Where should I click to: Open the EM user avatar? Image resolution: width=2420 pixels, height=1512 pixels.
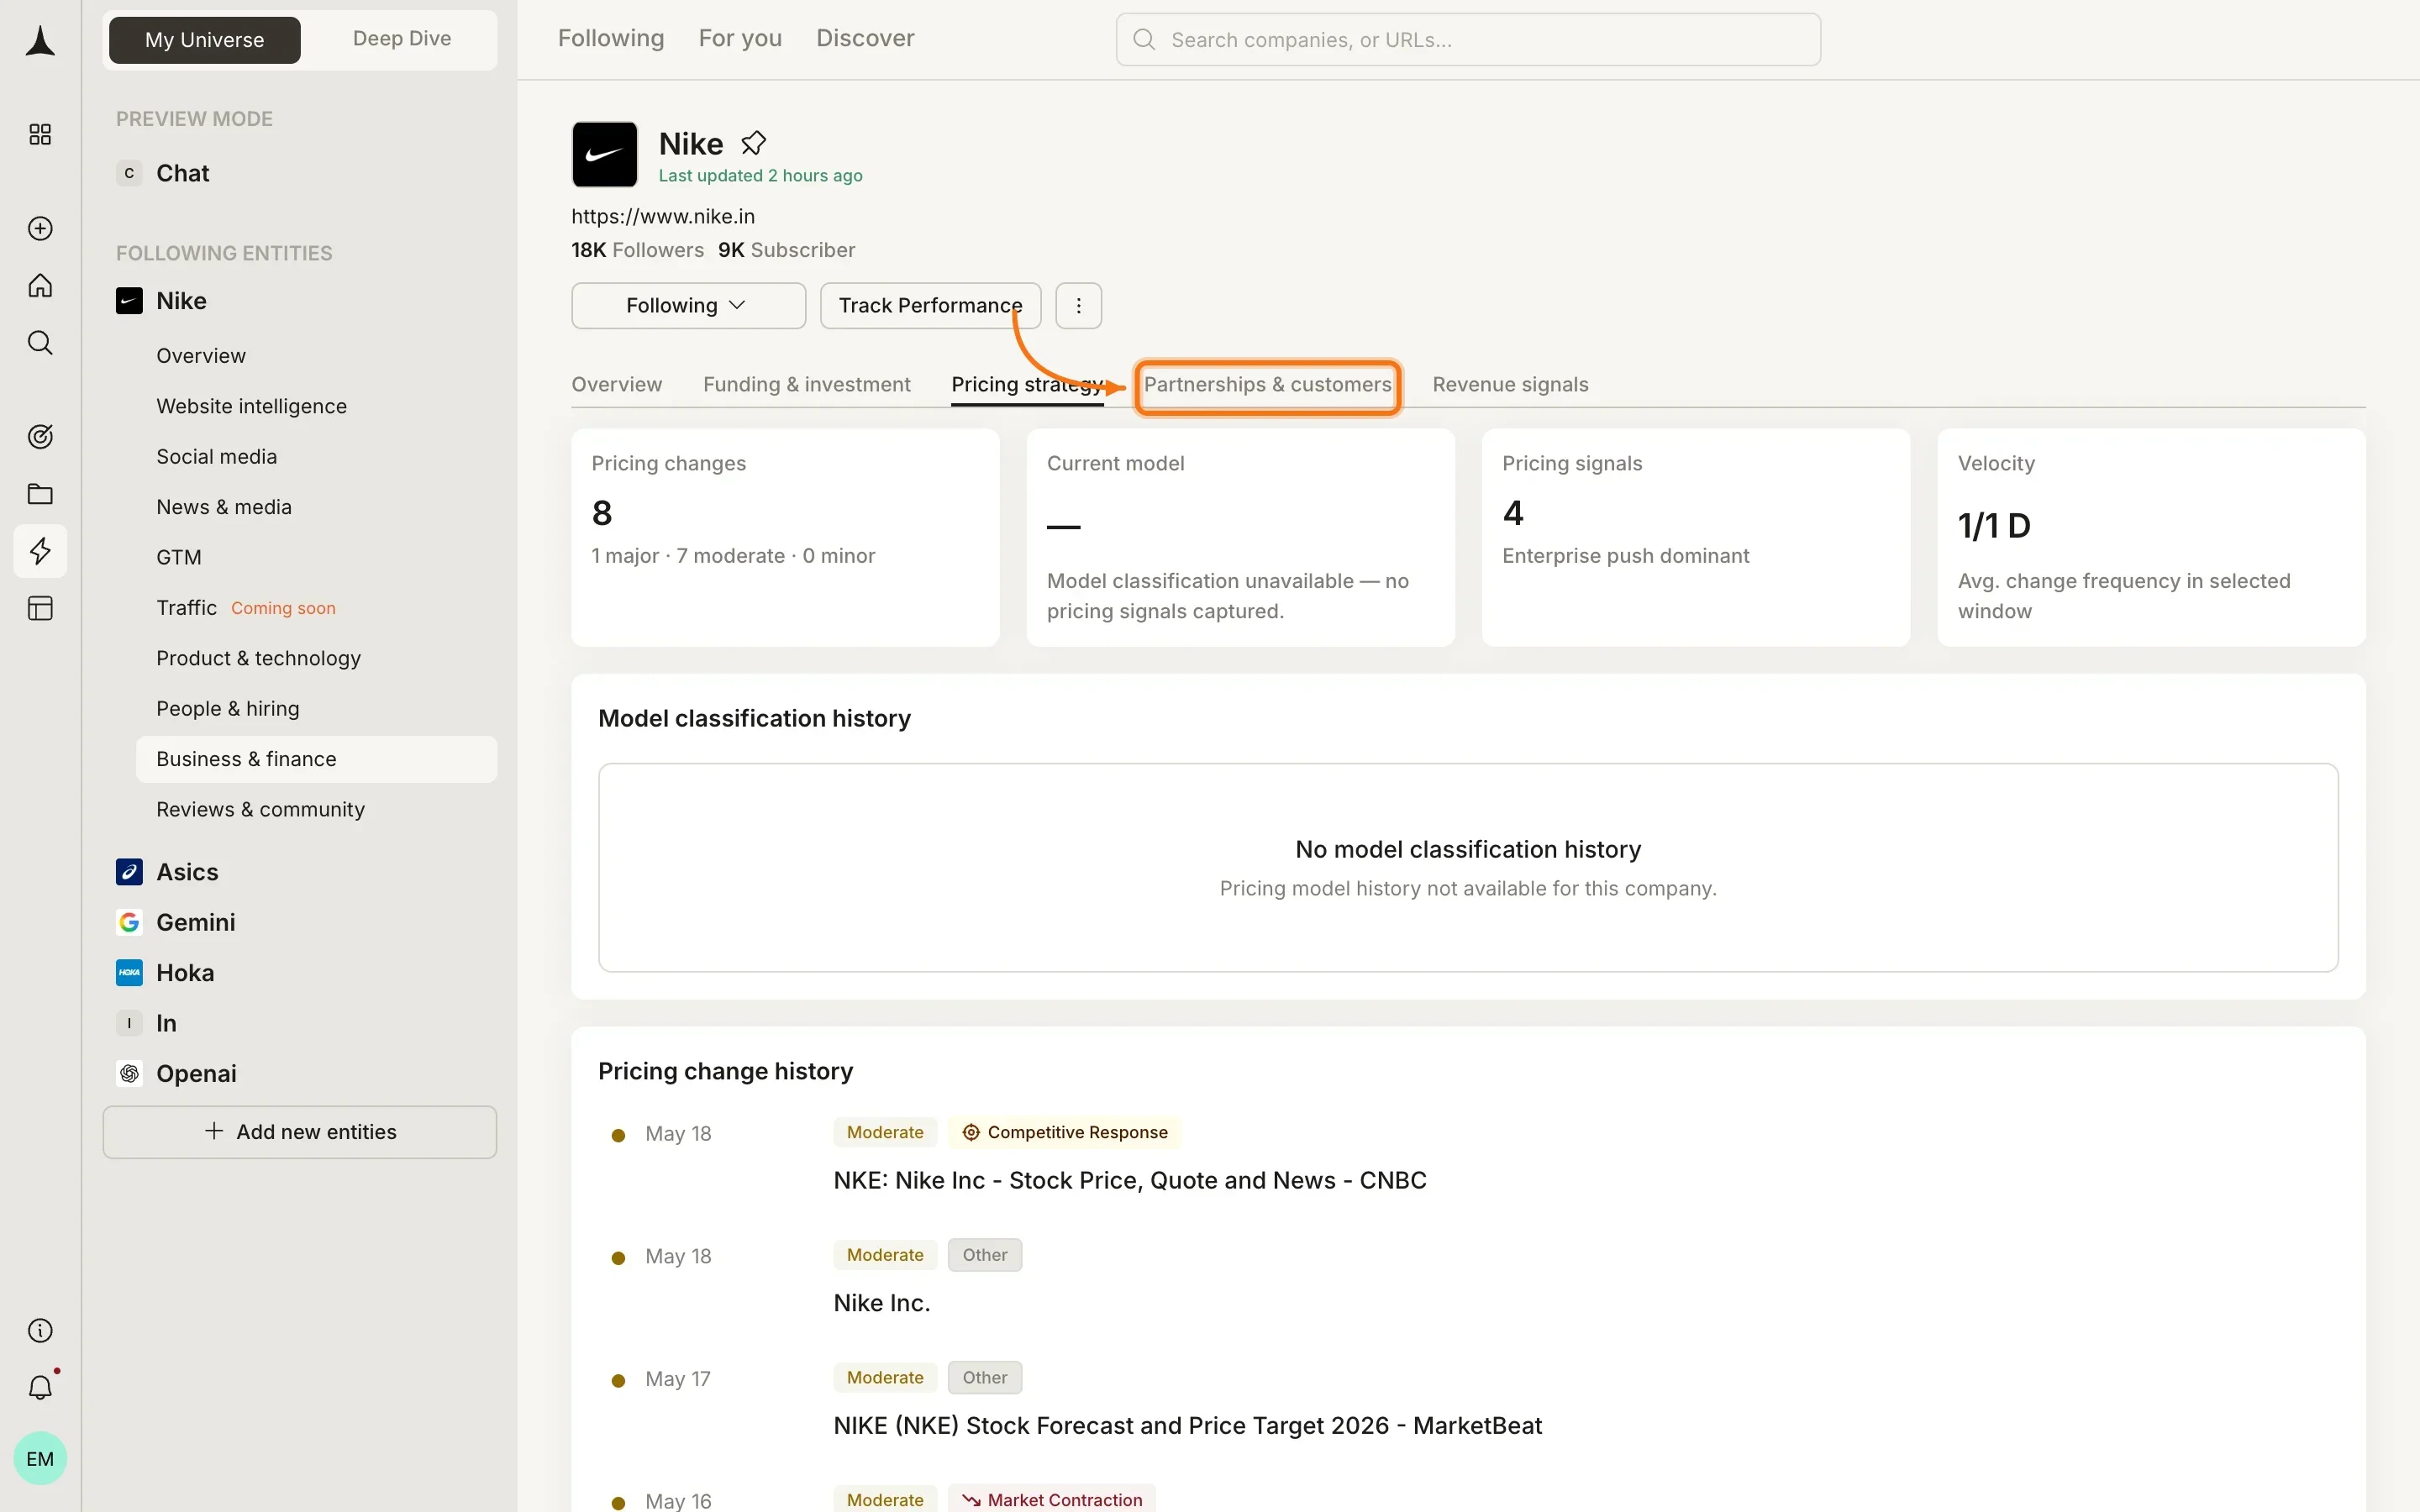(40, 1458)
